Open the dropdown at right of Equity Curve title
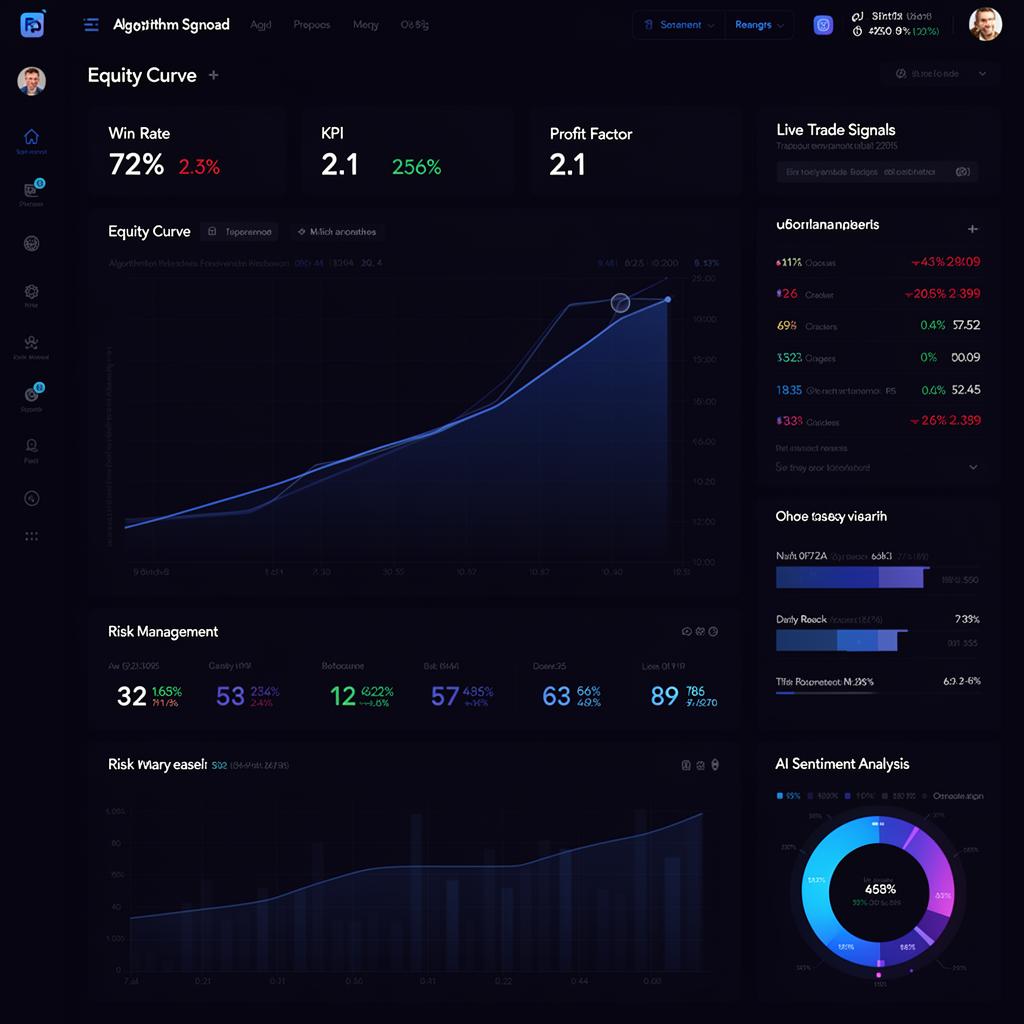This screenshot has width=1024, height=1024. pyautogui.click(x=939, y=74)
